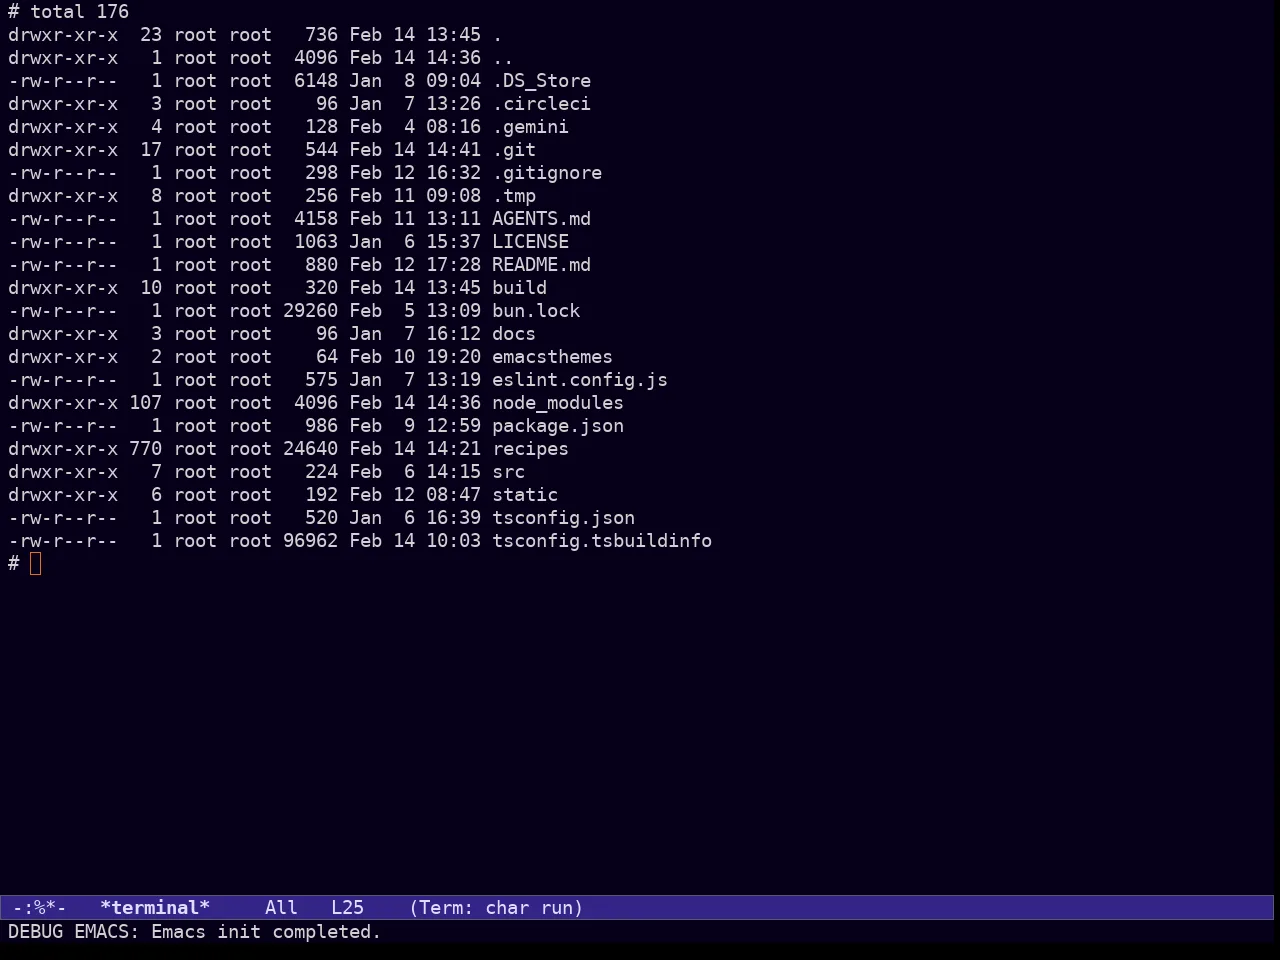Click the static directory name

tap(525, 495)
